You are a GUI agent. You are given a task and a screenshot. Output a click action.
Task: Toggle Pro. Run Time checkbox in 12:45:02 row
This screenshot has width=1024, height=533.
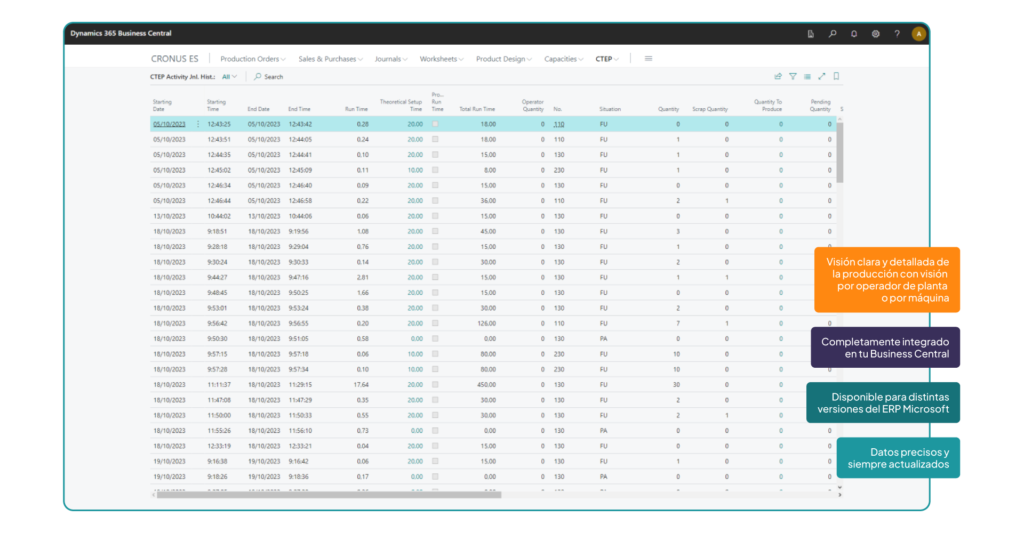point(435,170)
